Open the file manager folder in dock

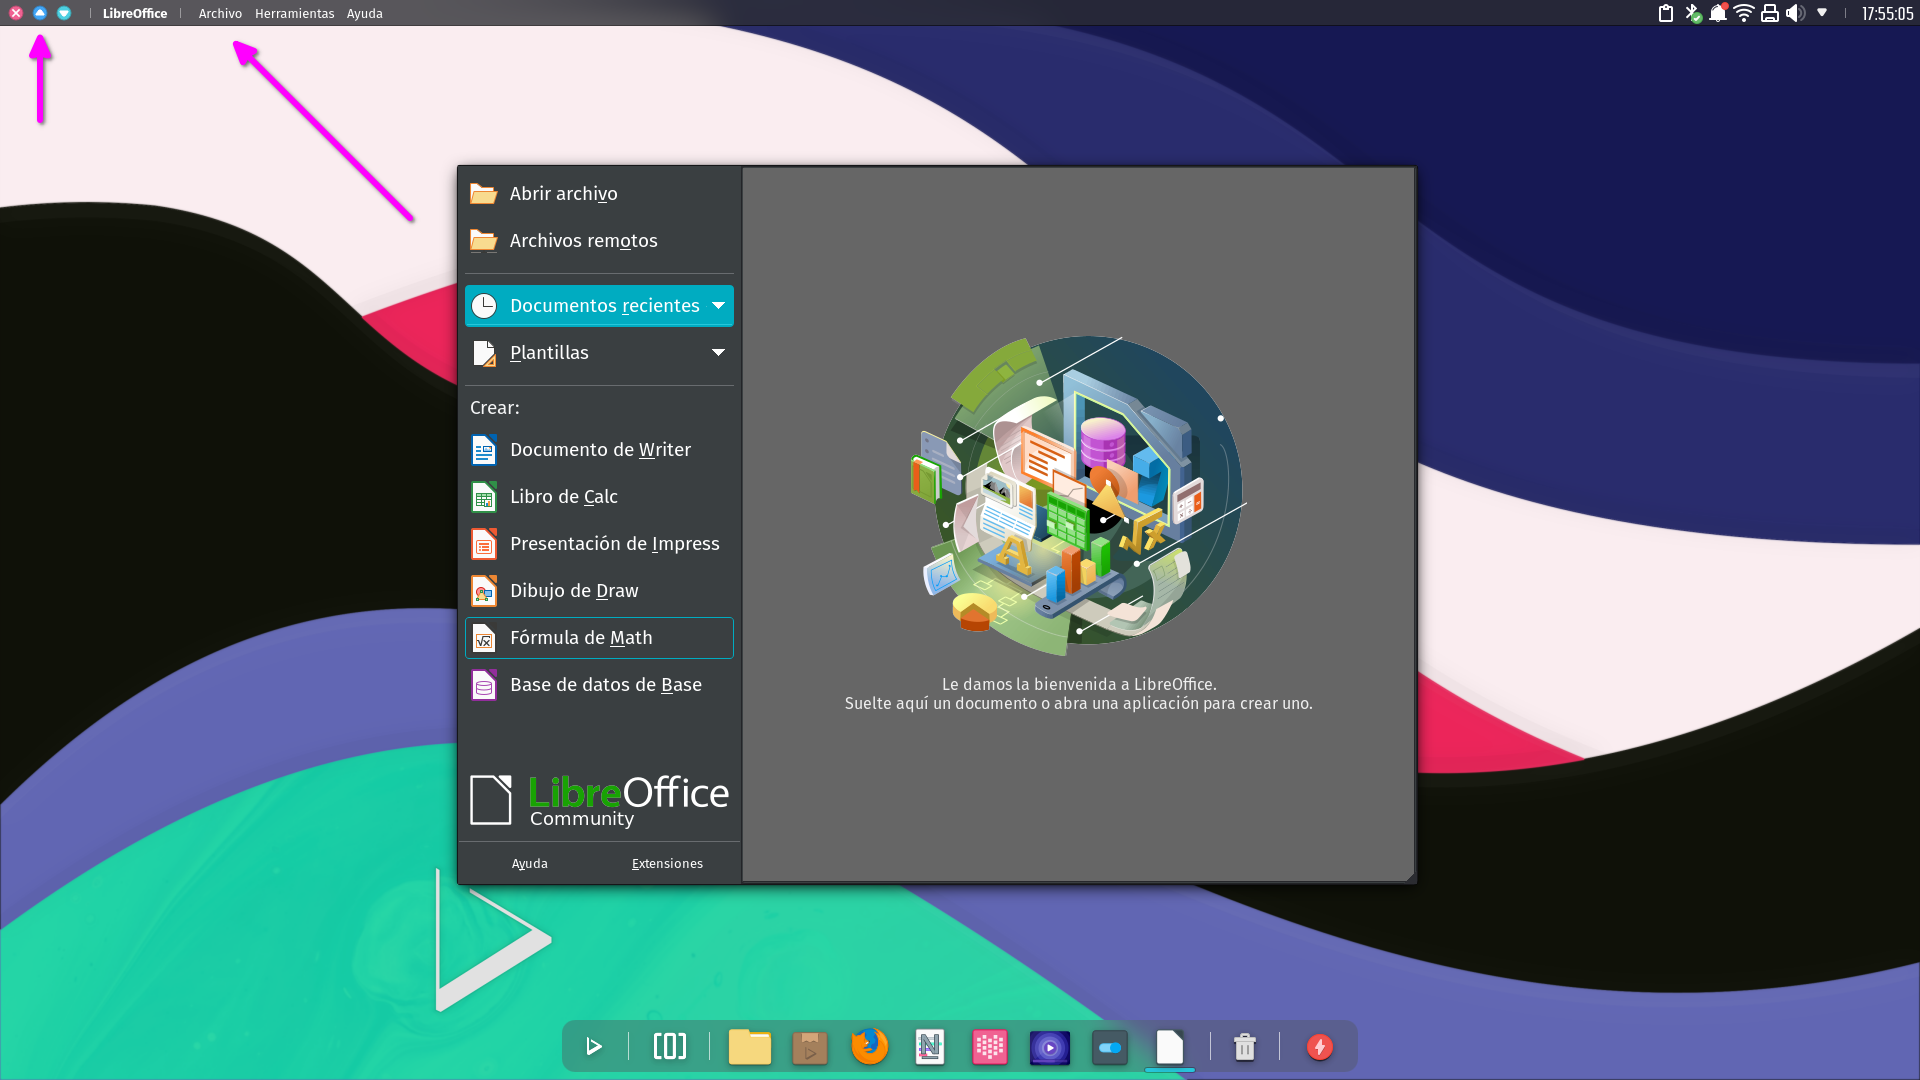pos(750,1047)
